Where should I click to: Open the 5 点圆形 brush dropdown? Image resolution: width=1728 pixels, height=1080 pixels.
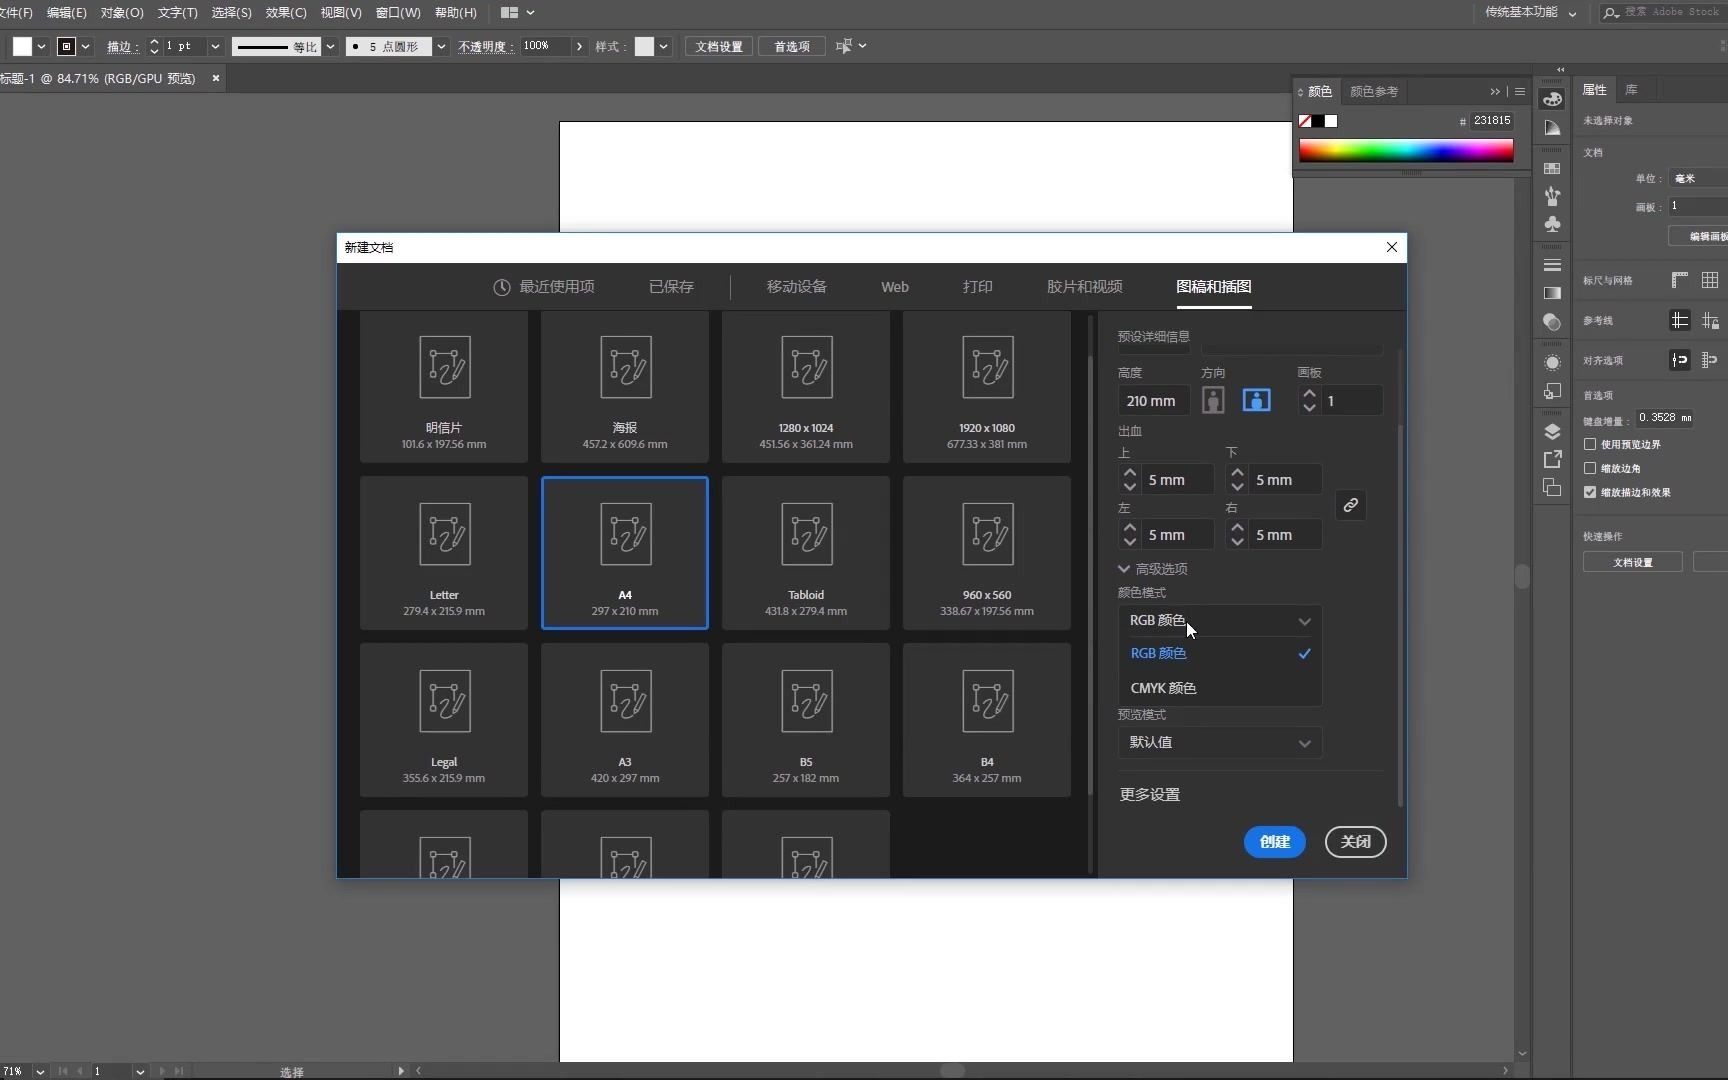pos(441,46)
